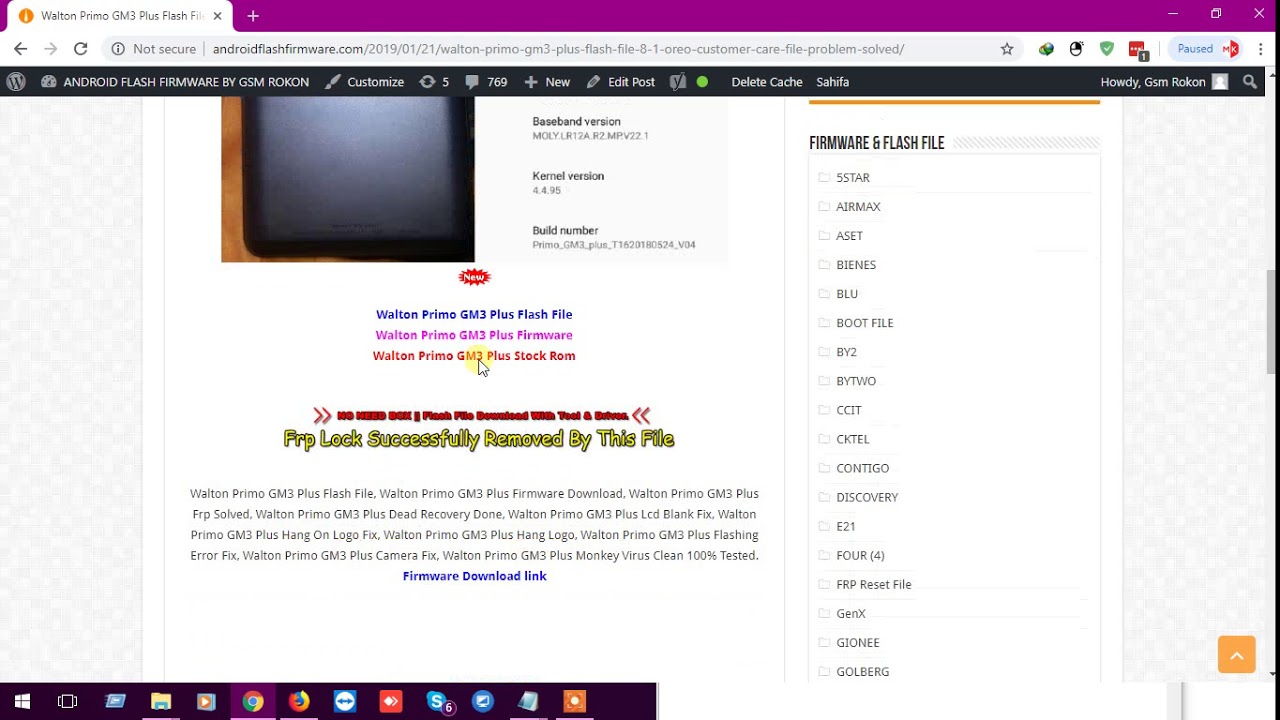Open the media player taskbar icon
The height and width of the screenshot is (720, 1280).
(206, 701)
